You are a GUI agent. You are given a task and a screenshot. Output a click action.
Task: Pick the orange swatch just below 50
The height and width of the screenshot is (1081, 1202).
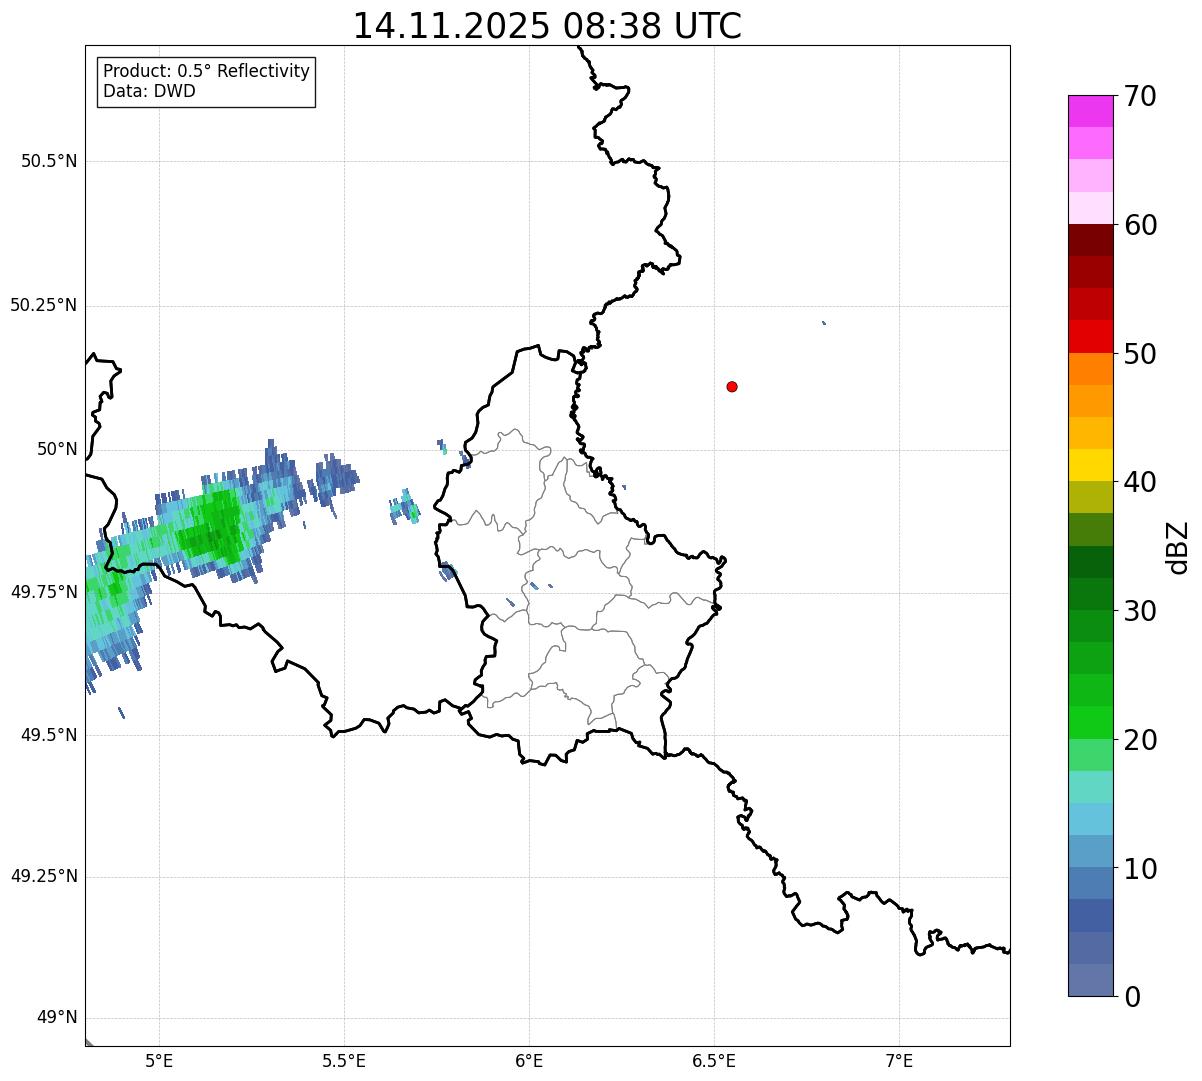pos(1090,369)
